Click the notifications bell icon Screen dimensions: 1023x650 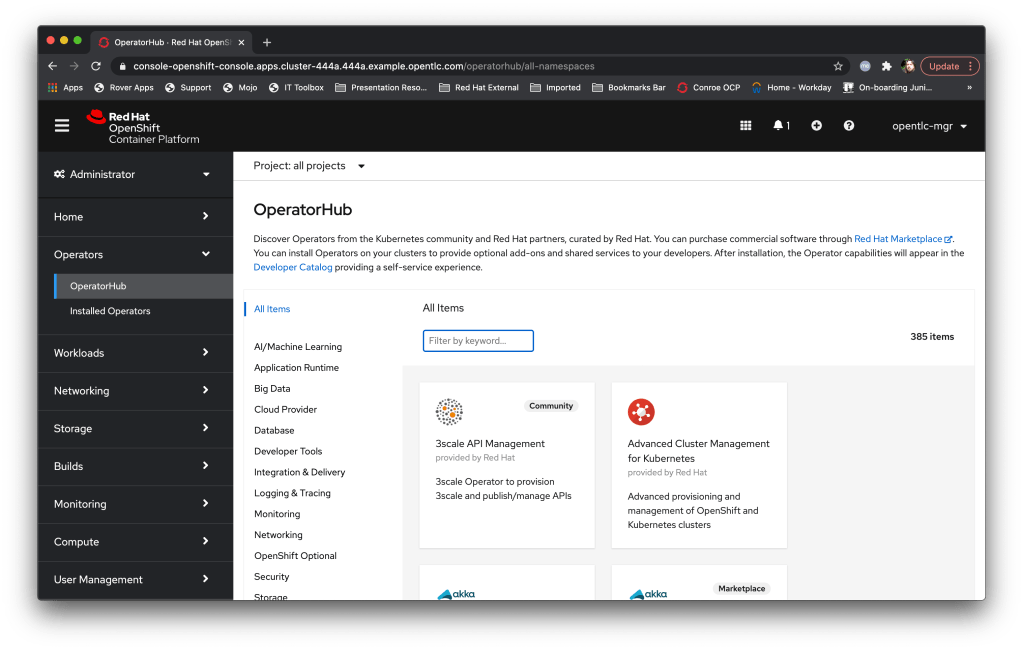(780, 126)
